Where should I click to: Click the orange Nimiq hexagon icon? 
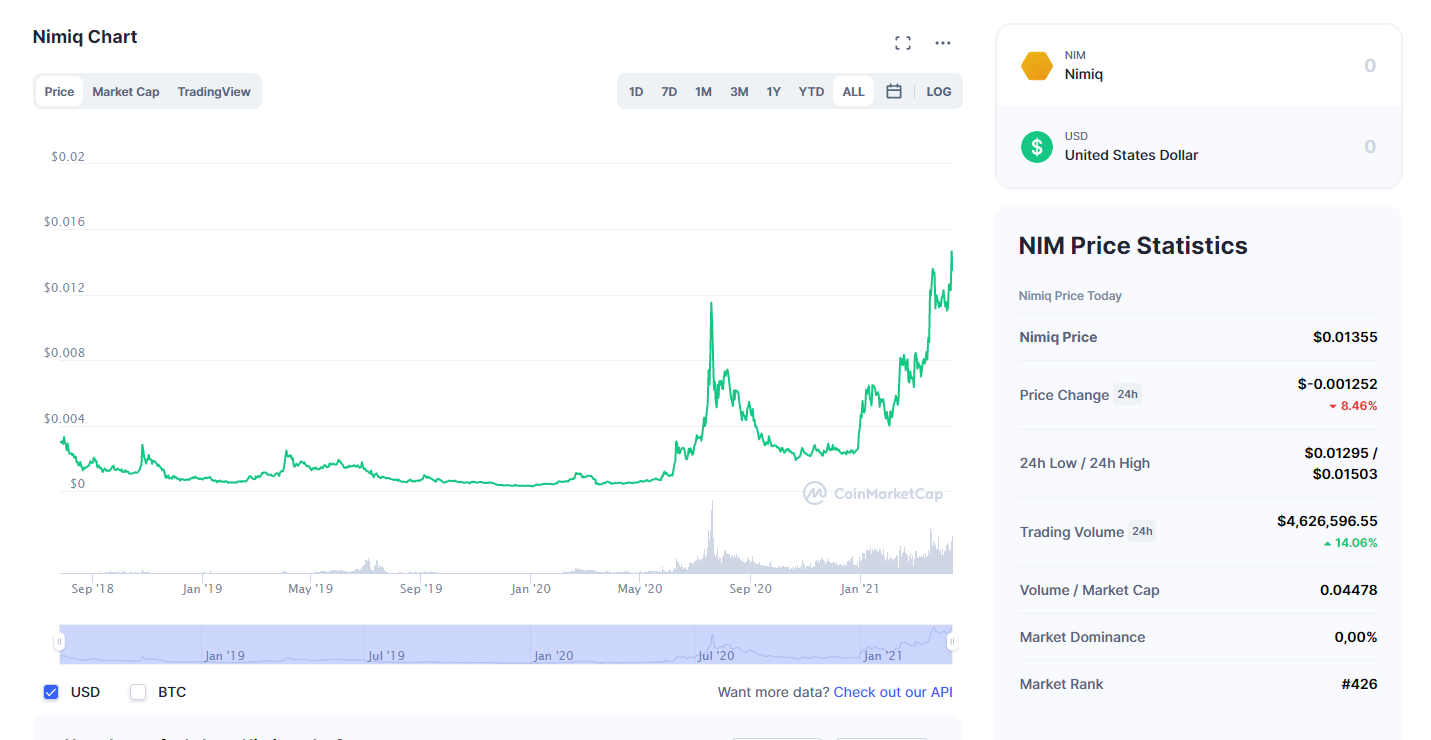point(1037,66)
